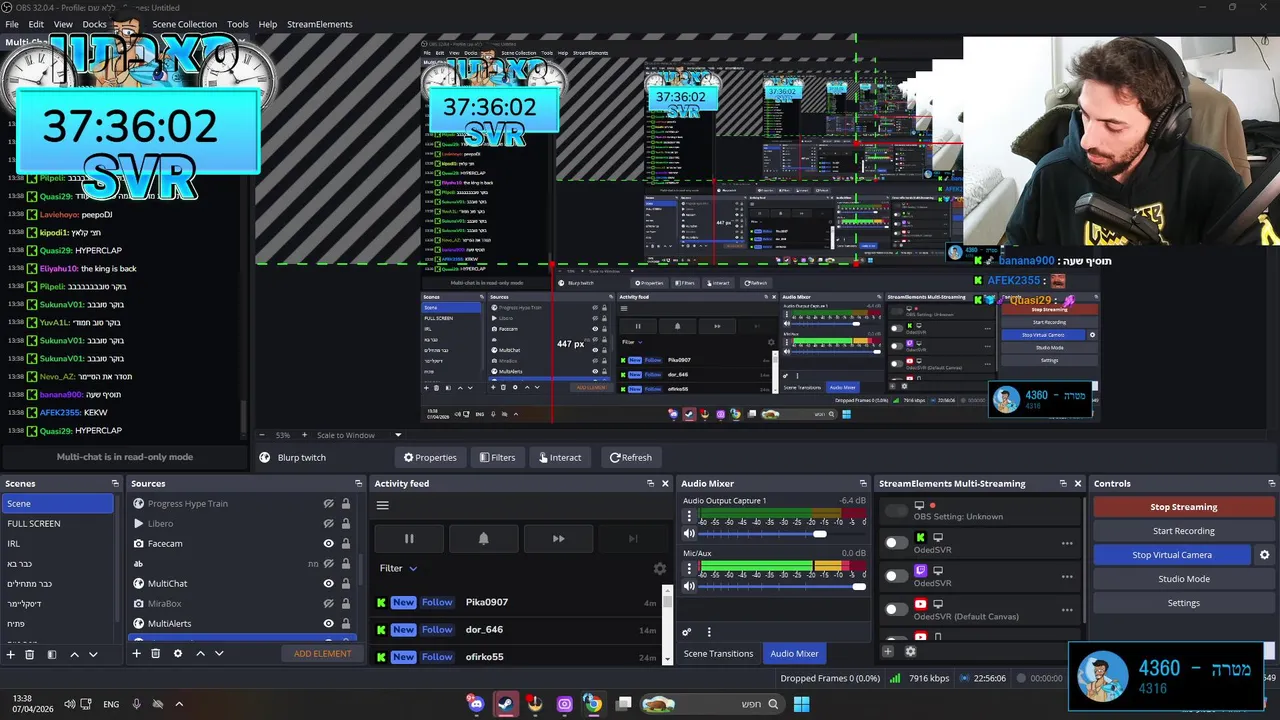
Task: Open the Docks menu
Action: click(x=94, y=24)
